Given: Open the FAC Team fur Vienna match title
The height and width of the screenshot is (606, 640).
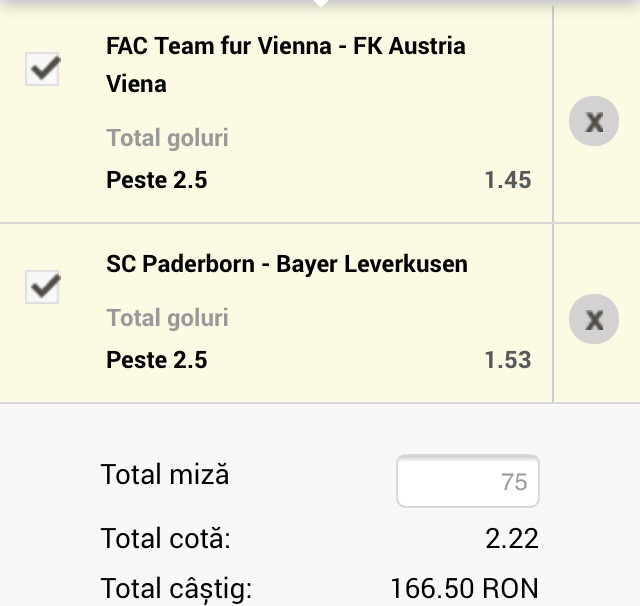Looking at the screenshot, I should pyautogui.click(x=286, y=64).
